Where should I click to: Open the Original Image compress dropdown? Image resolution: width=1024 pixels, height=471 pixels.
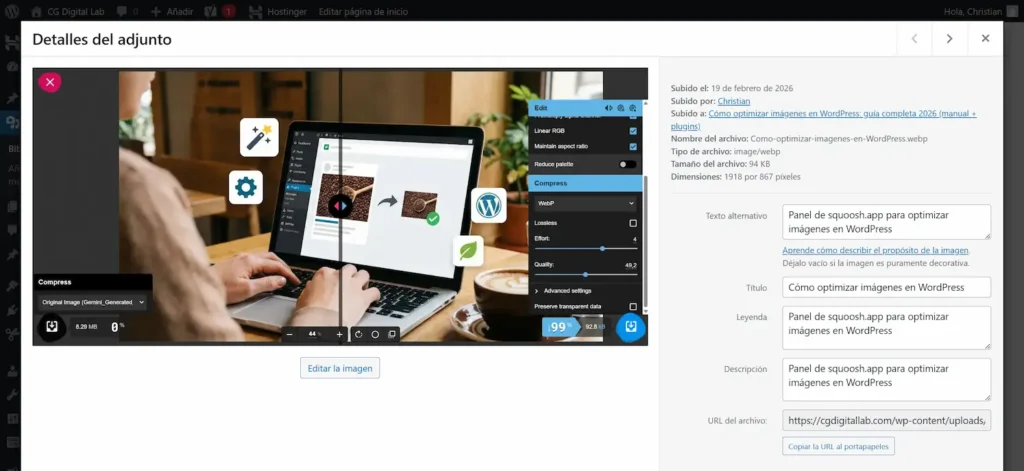coord(93,301)
